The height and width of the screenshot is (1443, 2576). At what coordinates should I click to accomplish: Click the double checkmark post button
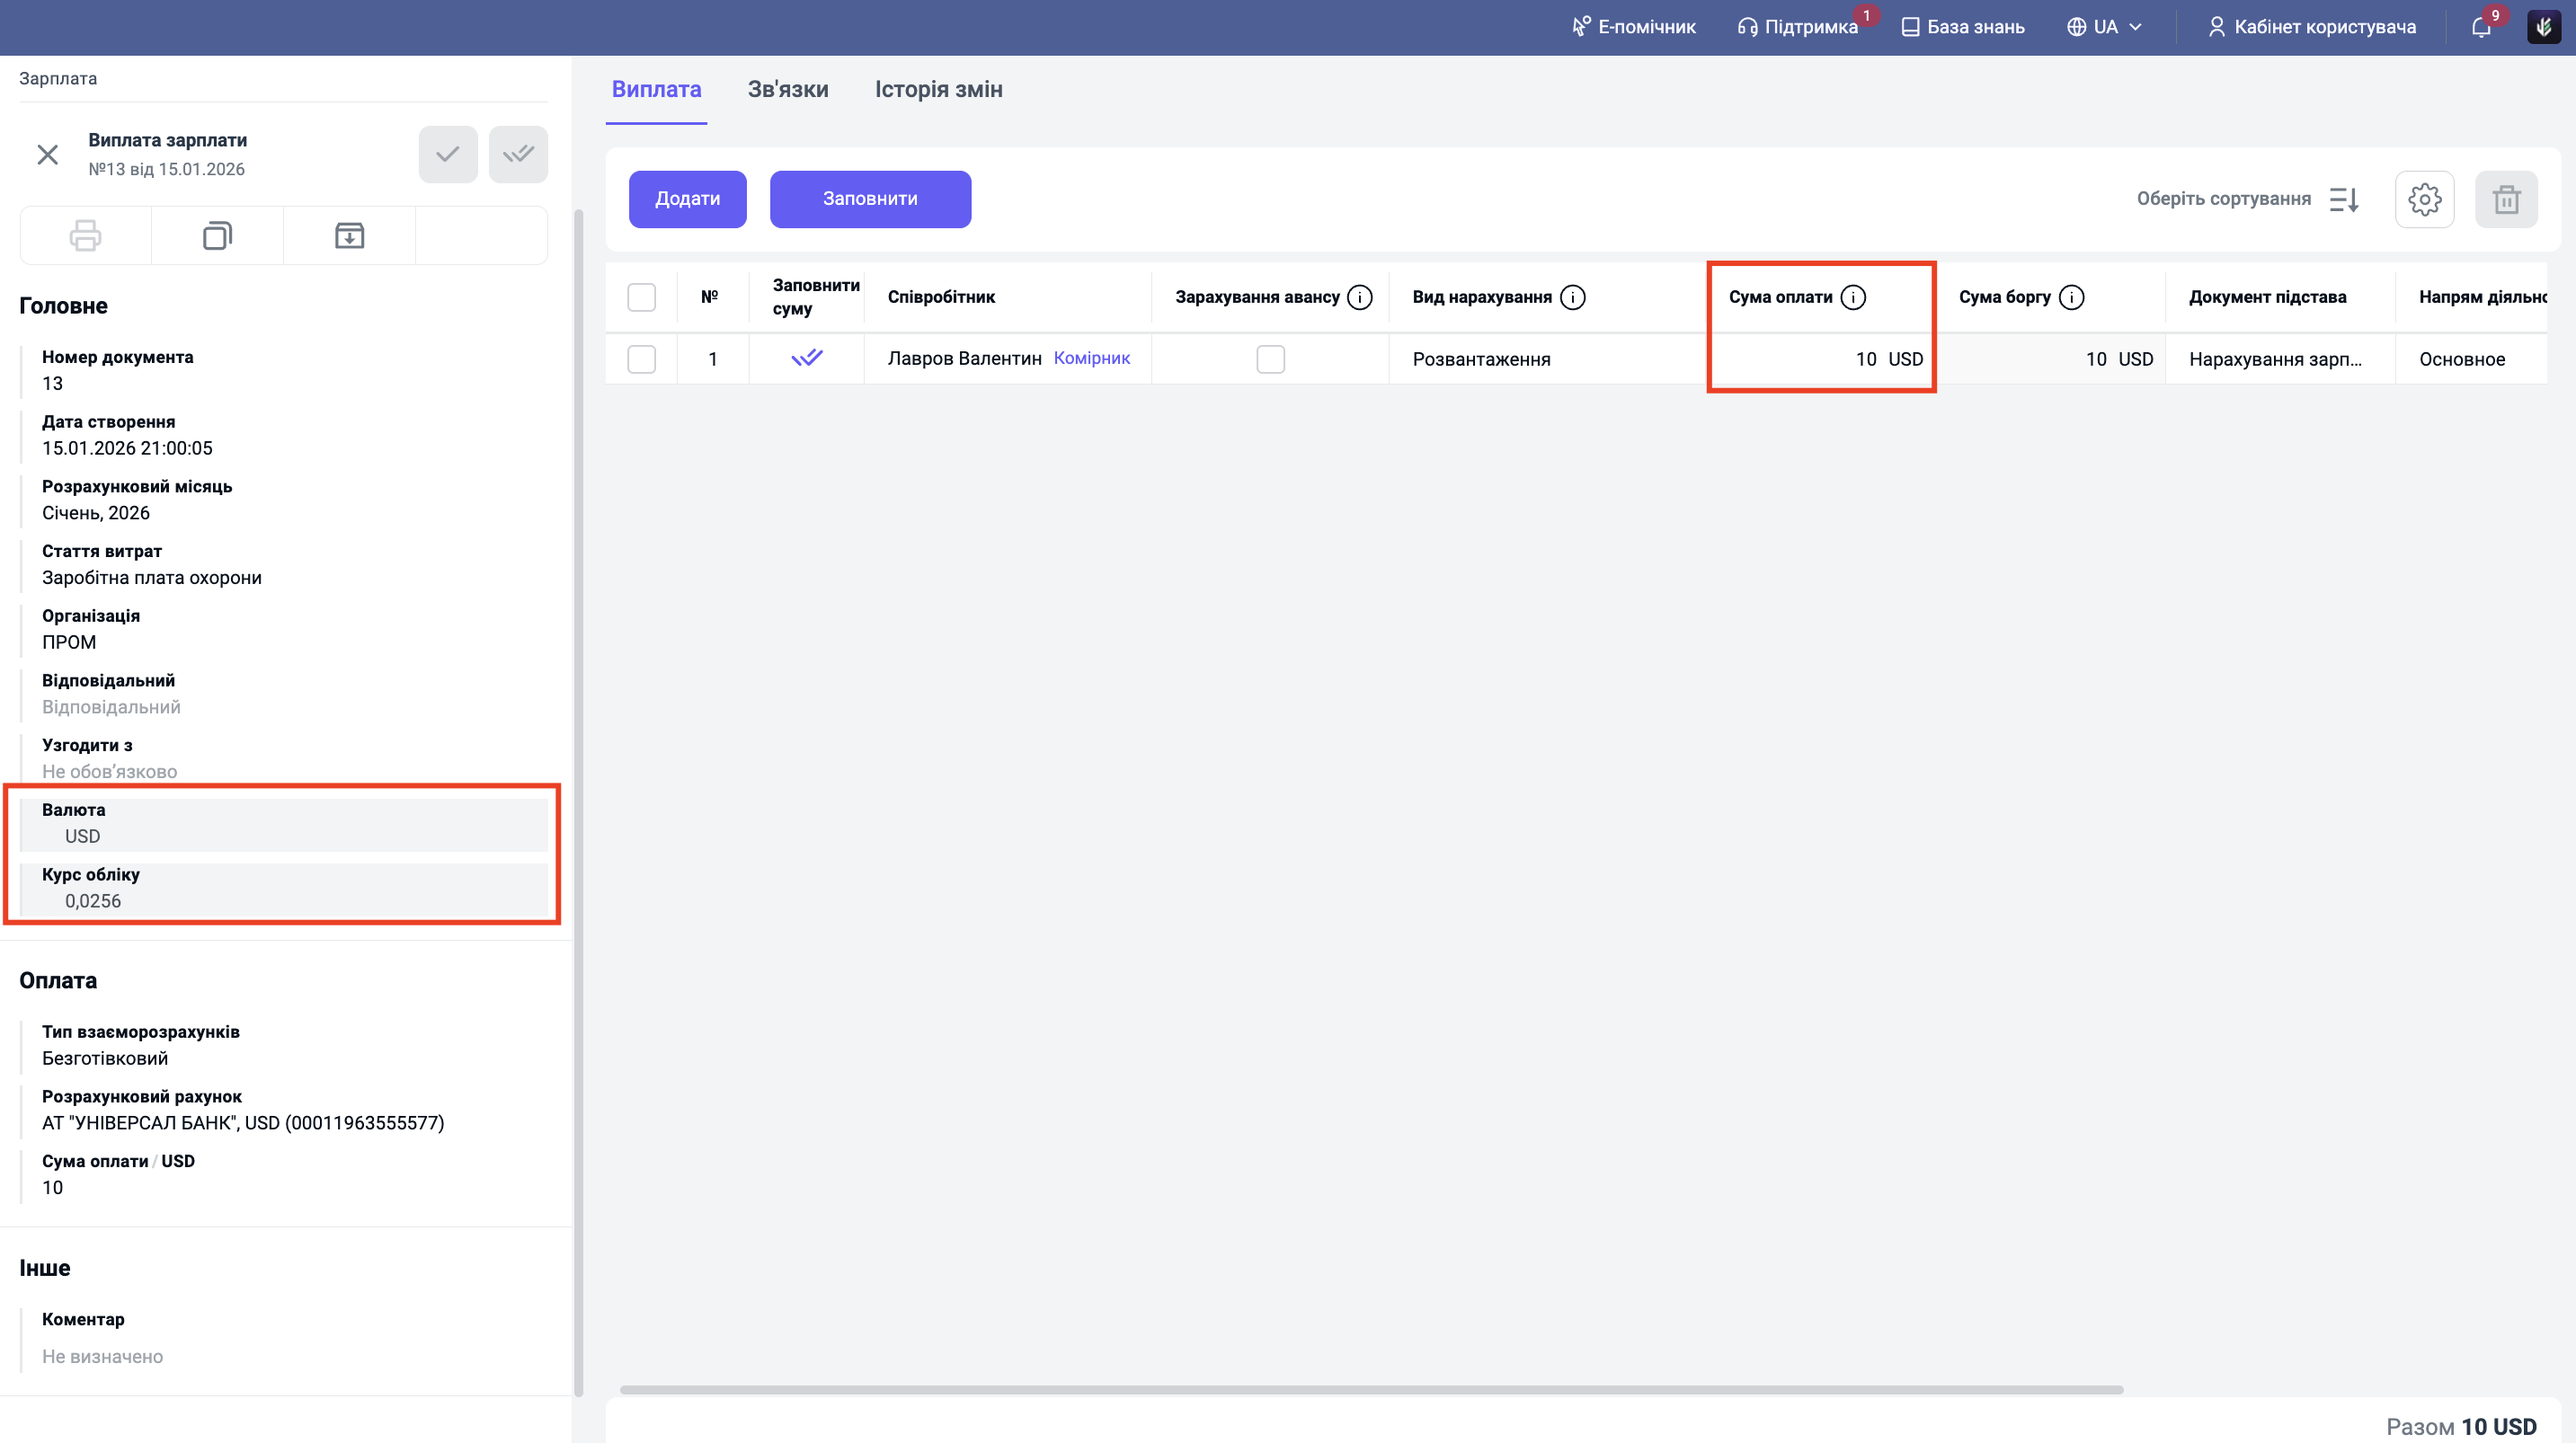[518, 154]
